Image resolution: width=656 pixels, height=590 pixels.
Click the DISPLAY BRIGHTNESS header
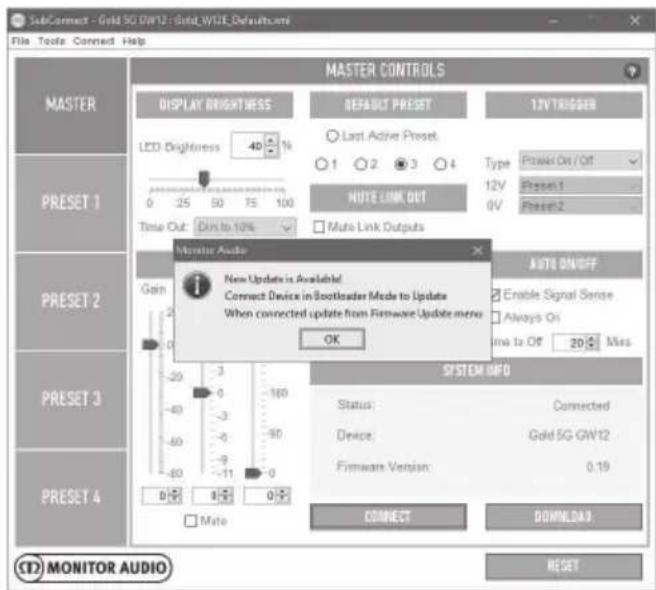pos(215,105)
